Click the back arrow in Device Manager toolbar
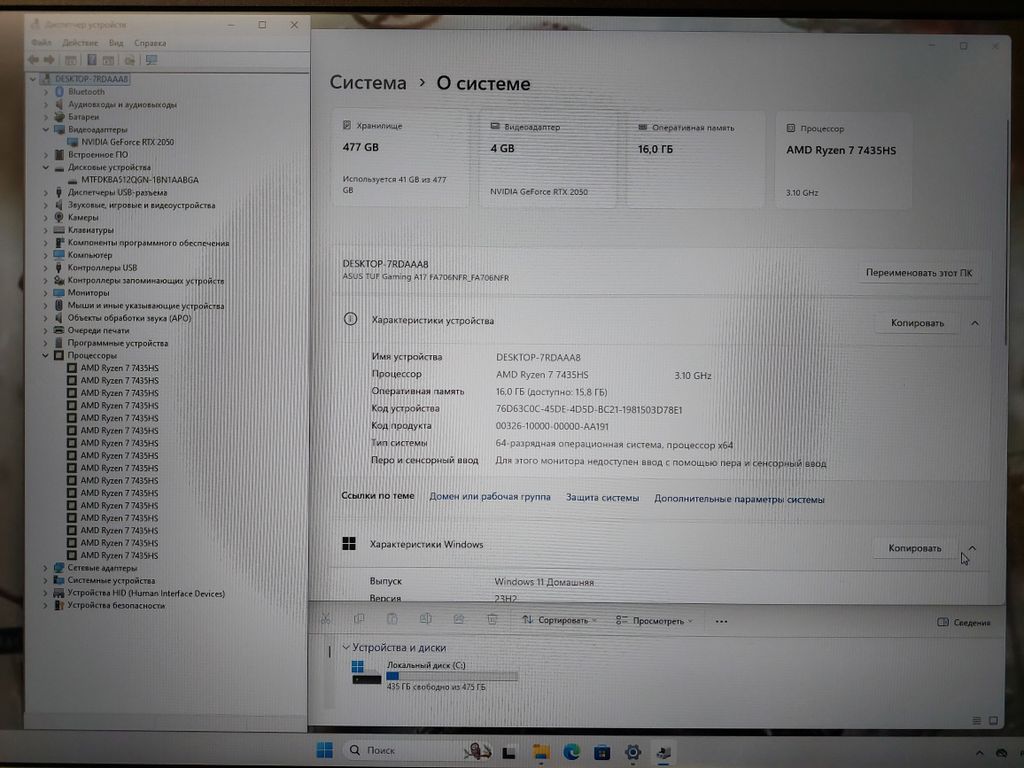Image resolution: width=1024 pixels, height=768 pixels. tap(34, 60)
